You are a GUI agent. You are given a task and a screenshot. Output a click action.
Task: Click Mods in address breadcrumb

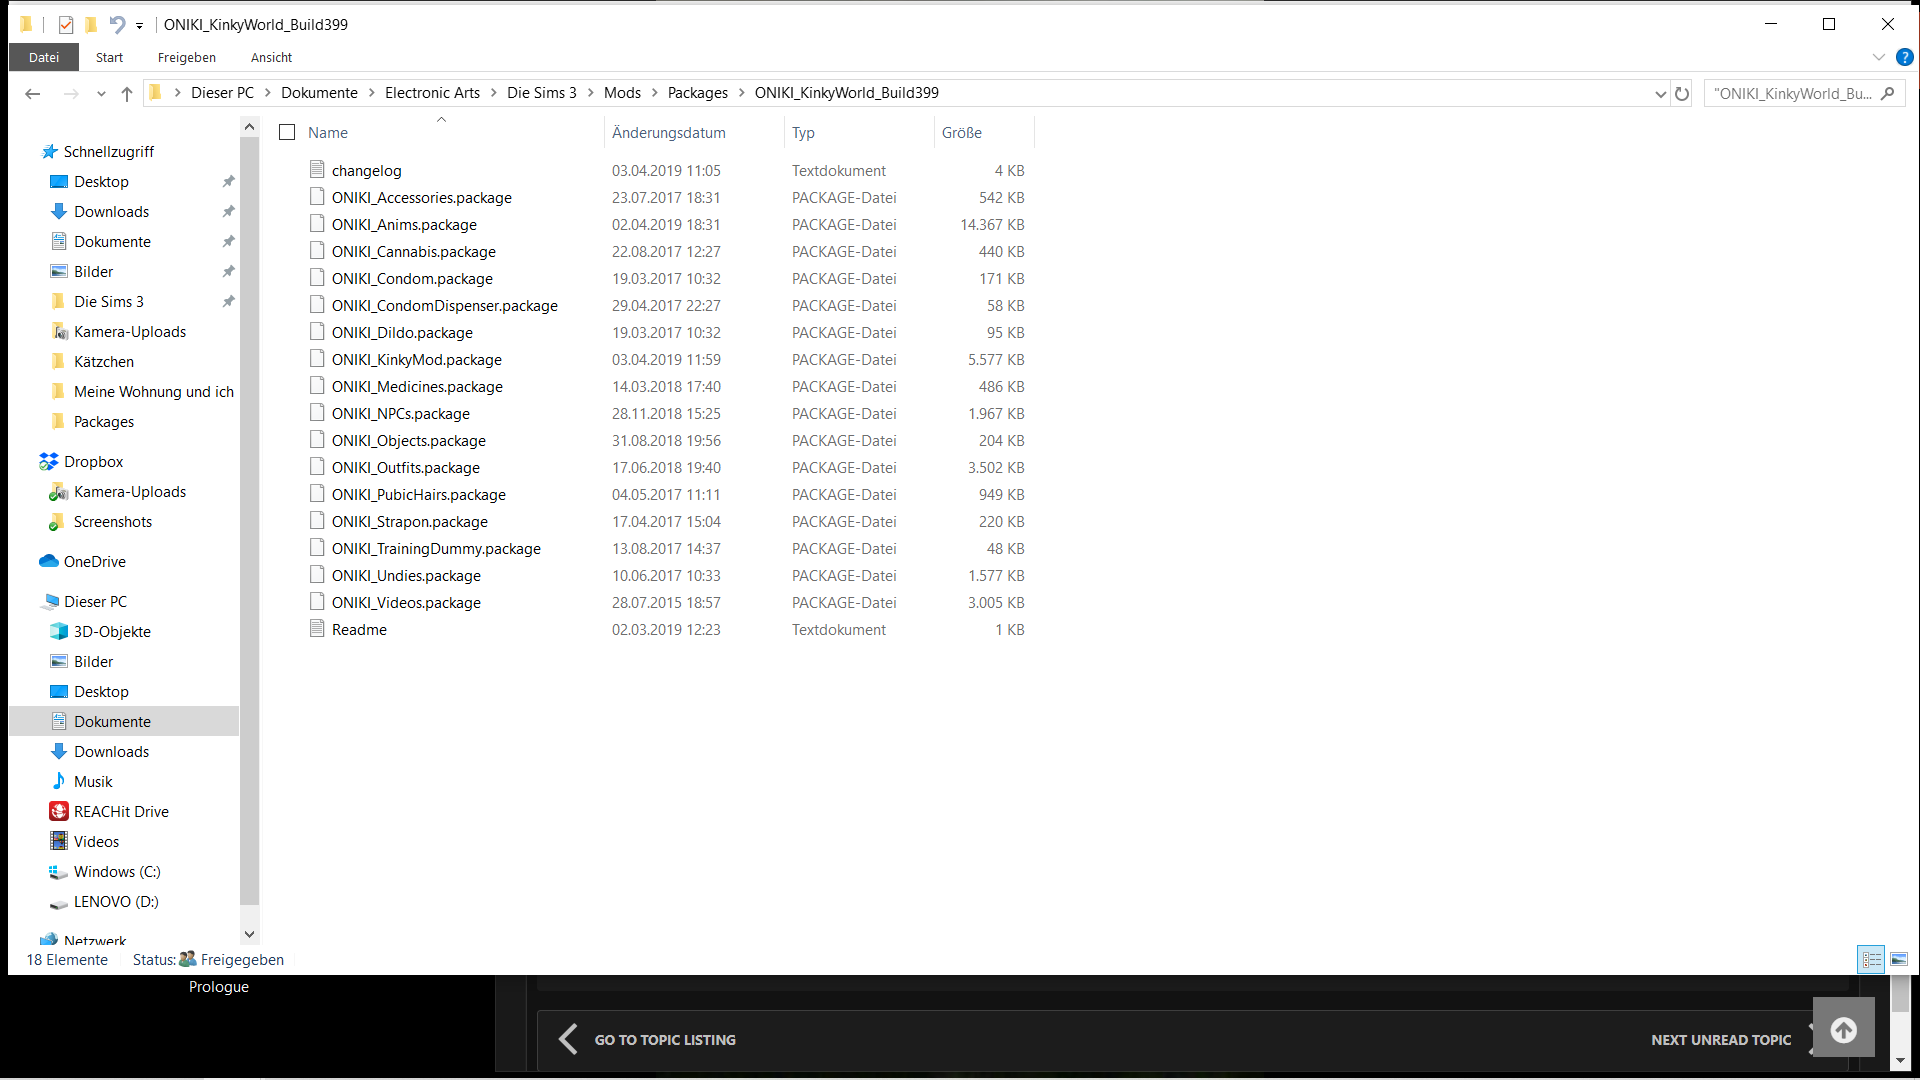[x=622, y=93]
